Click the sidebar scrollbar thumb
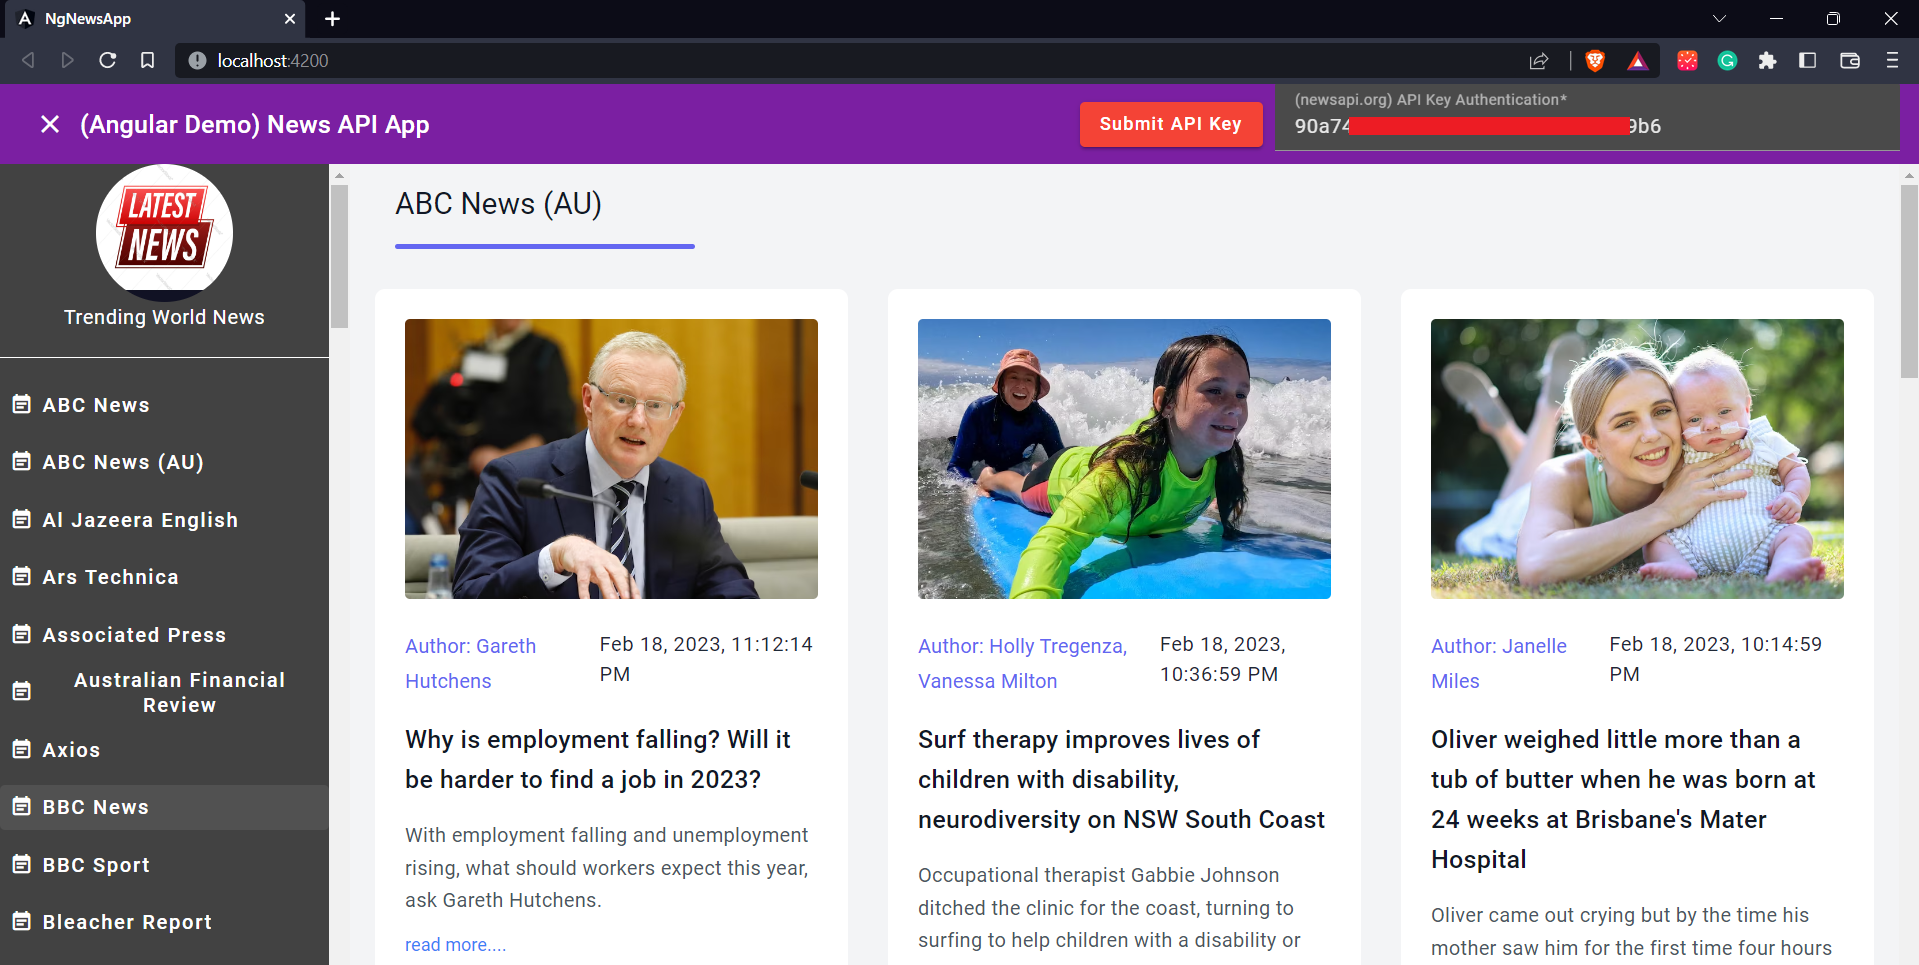This screenshot has width=1919, height=965. point(339,256)
